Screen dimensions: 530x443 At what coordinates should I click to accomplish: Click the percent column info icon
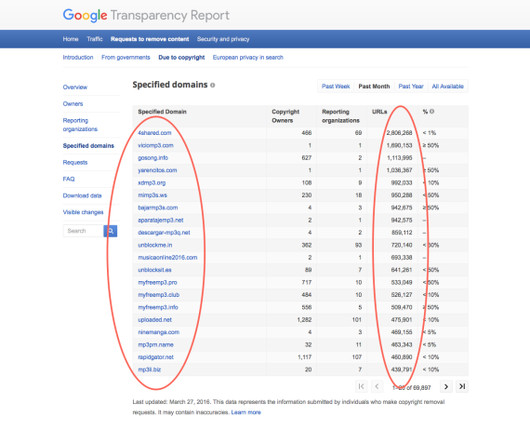[432, 112]
